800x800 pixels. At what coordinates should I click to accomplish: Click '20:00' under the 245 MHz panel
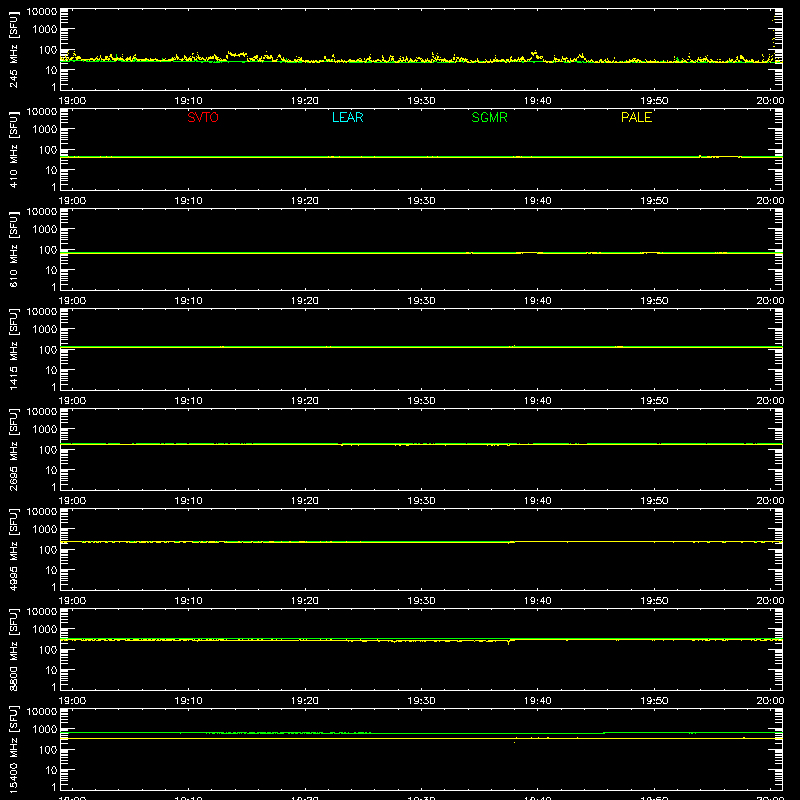pos(770,101)
